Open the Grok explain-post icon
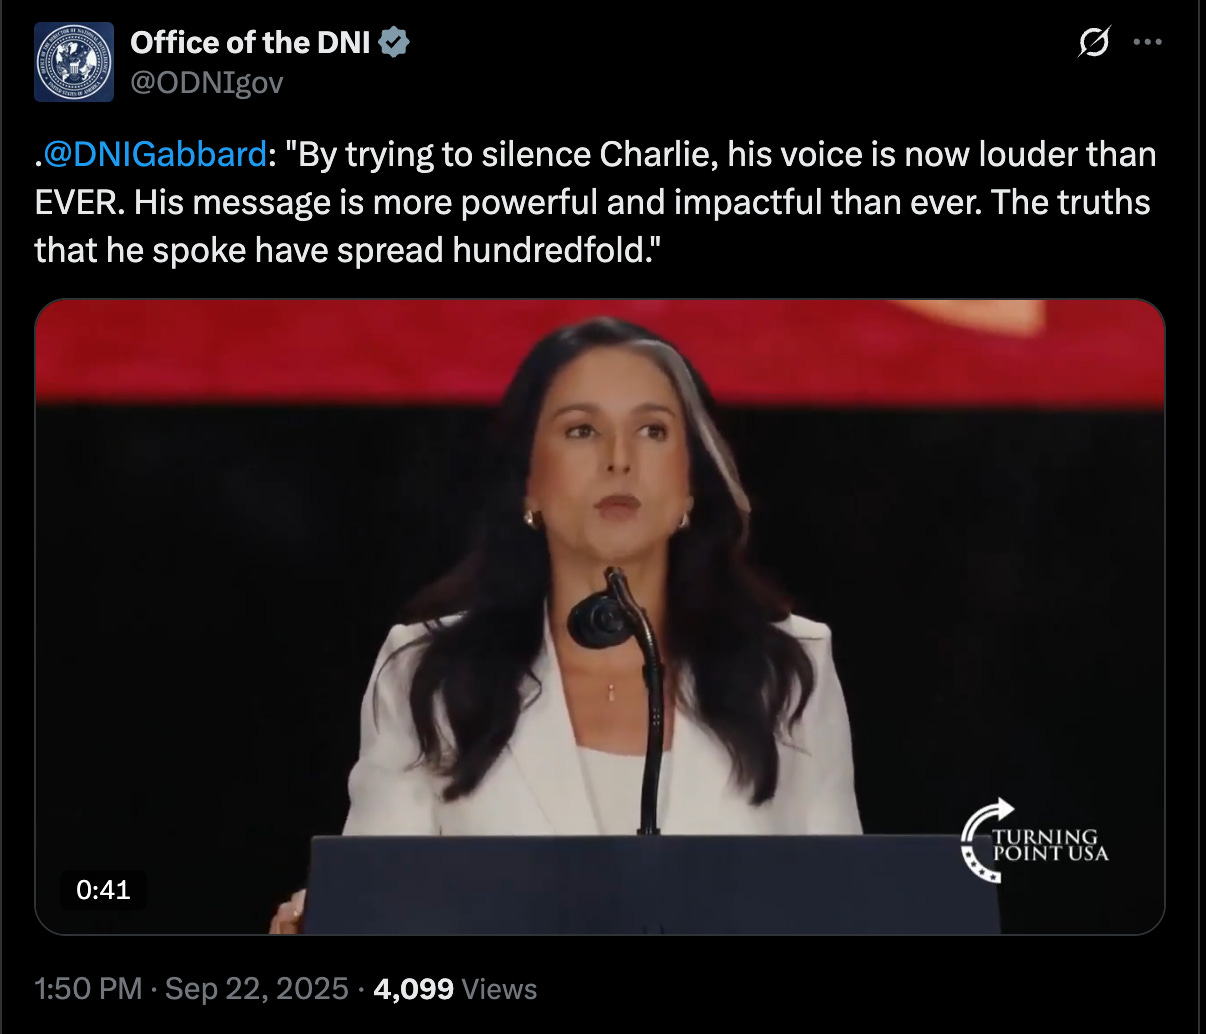 pyautogui.click(x=1094, y=43)
